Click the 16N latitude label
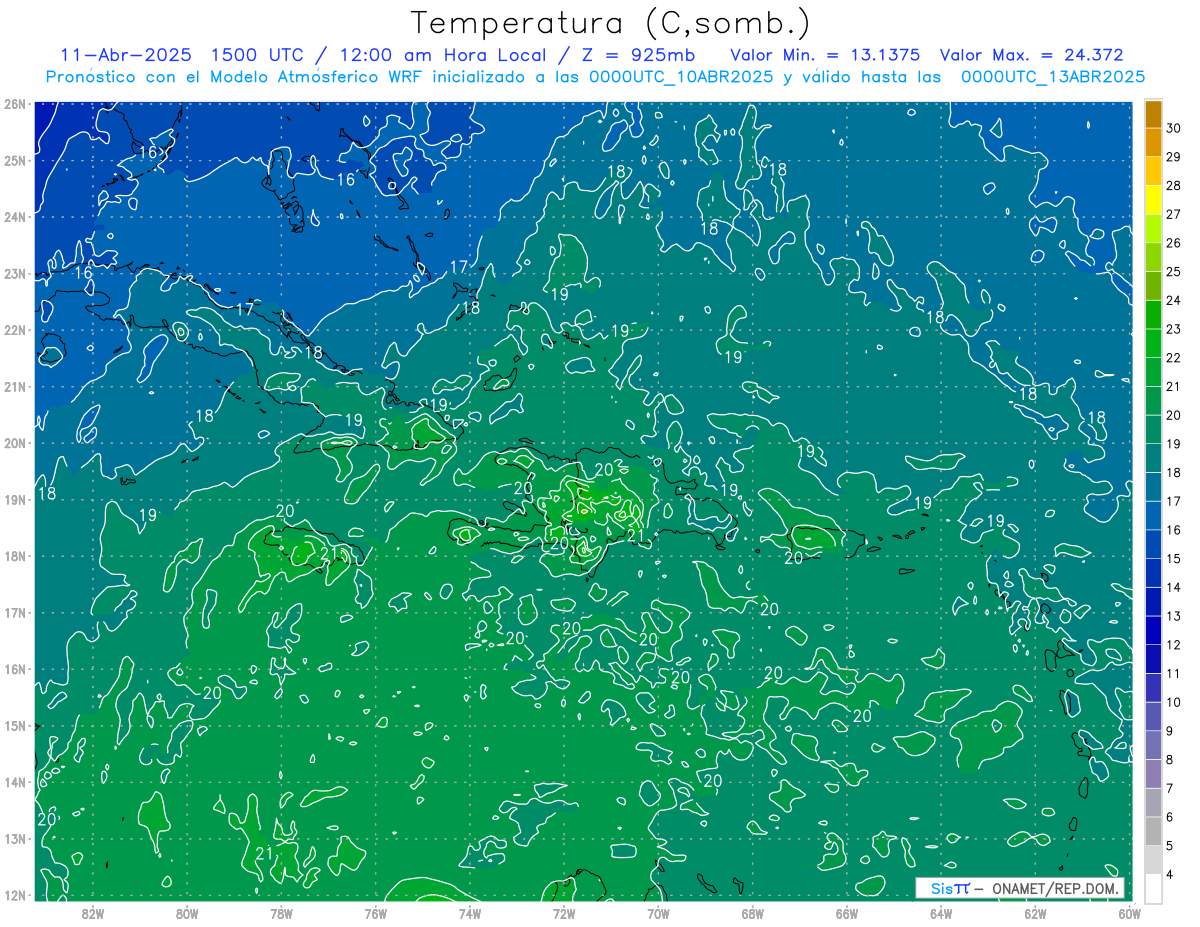 coord(14,669)
